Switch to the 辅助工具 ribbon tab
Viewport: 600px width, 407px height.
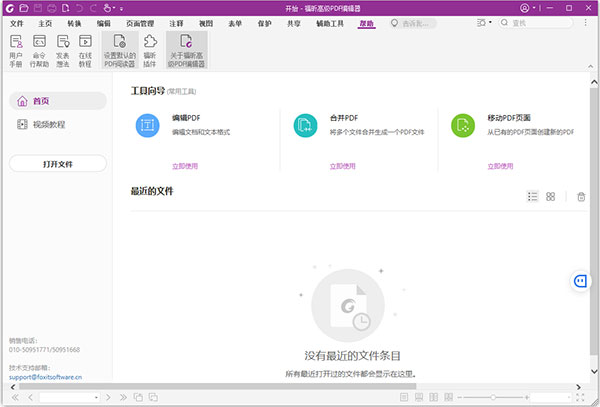[x=330, y=24]
